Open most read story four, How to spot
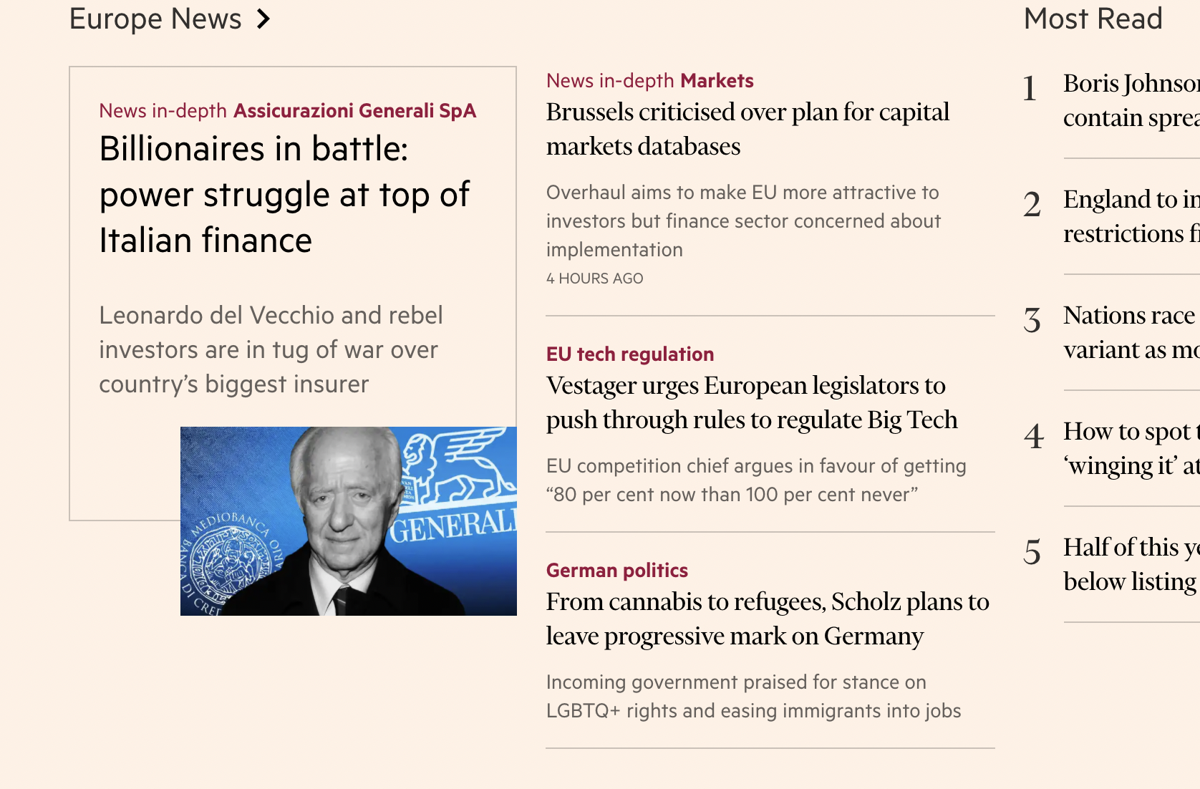Image resolution: width=1200 pixels, height=789 pixels. pyautogui.click(x=1131, y=448)
